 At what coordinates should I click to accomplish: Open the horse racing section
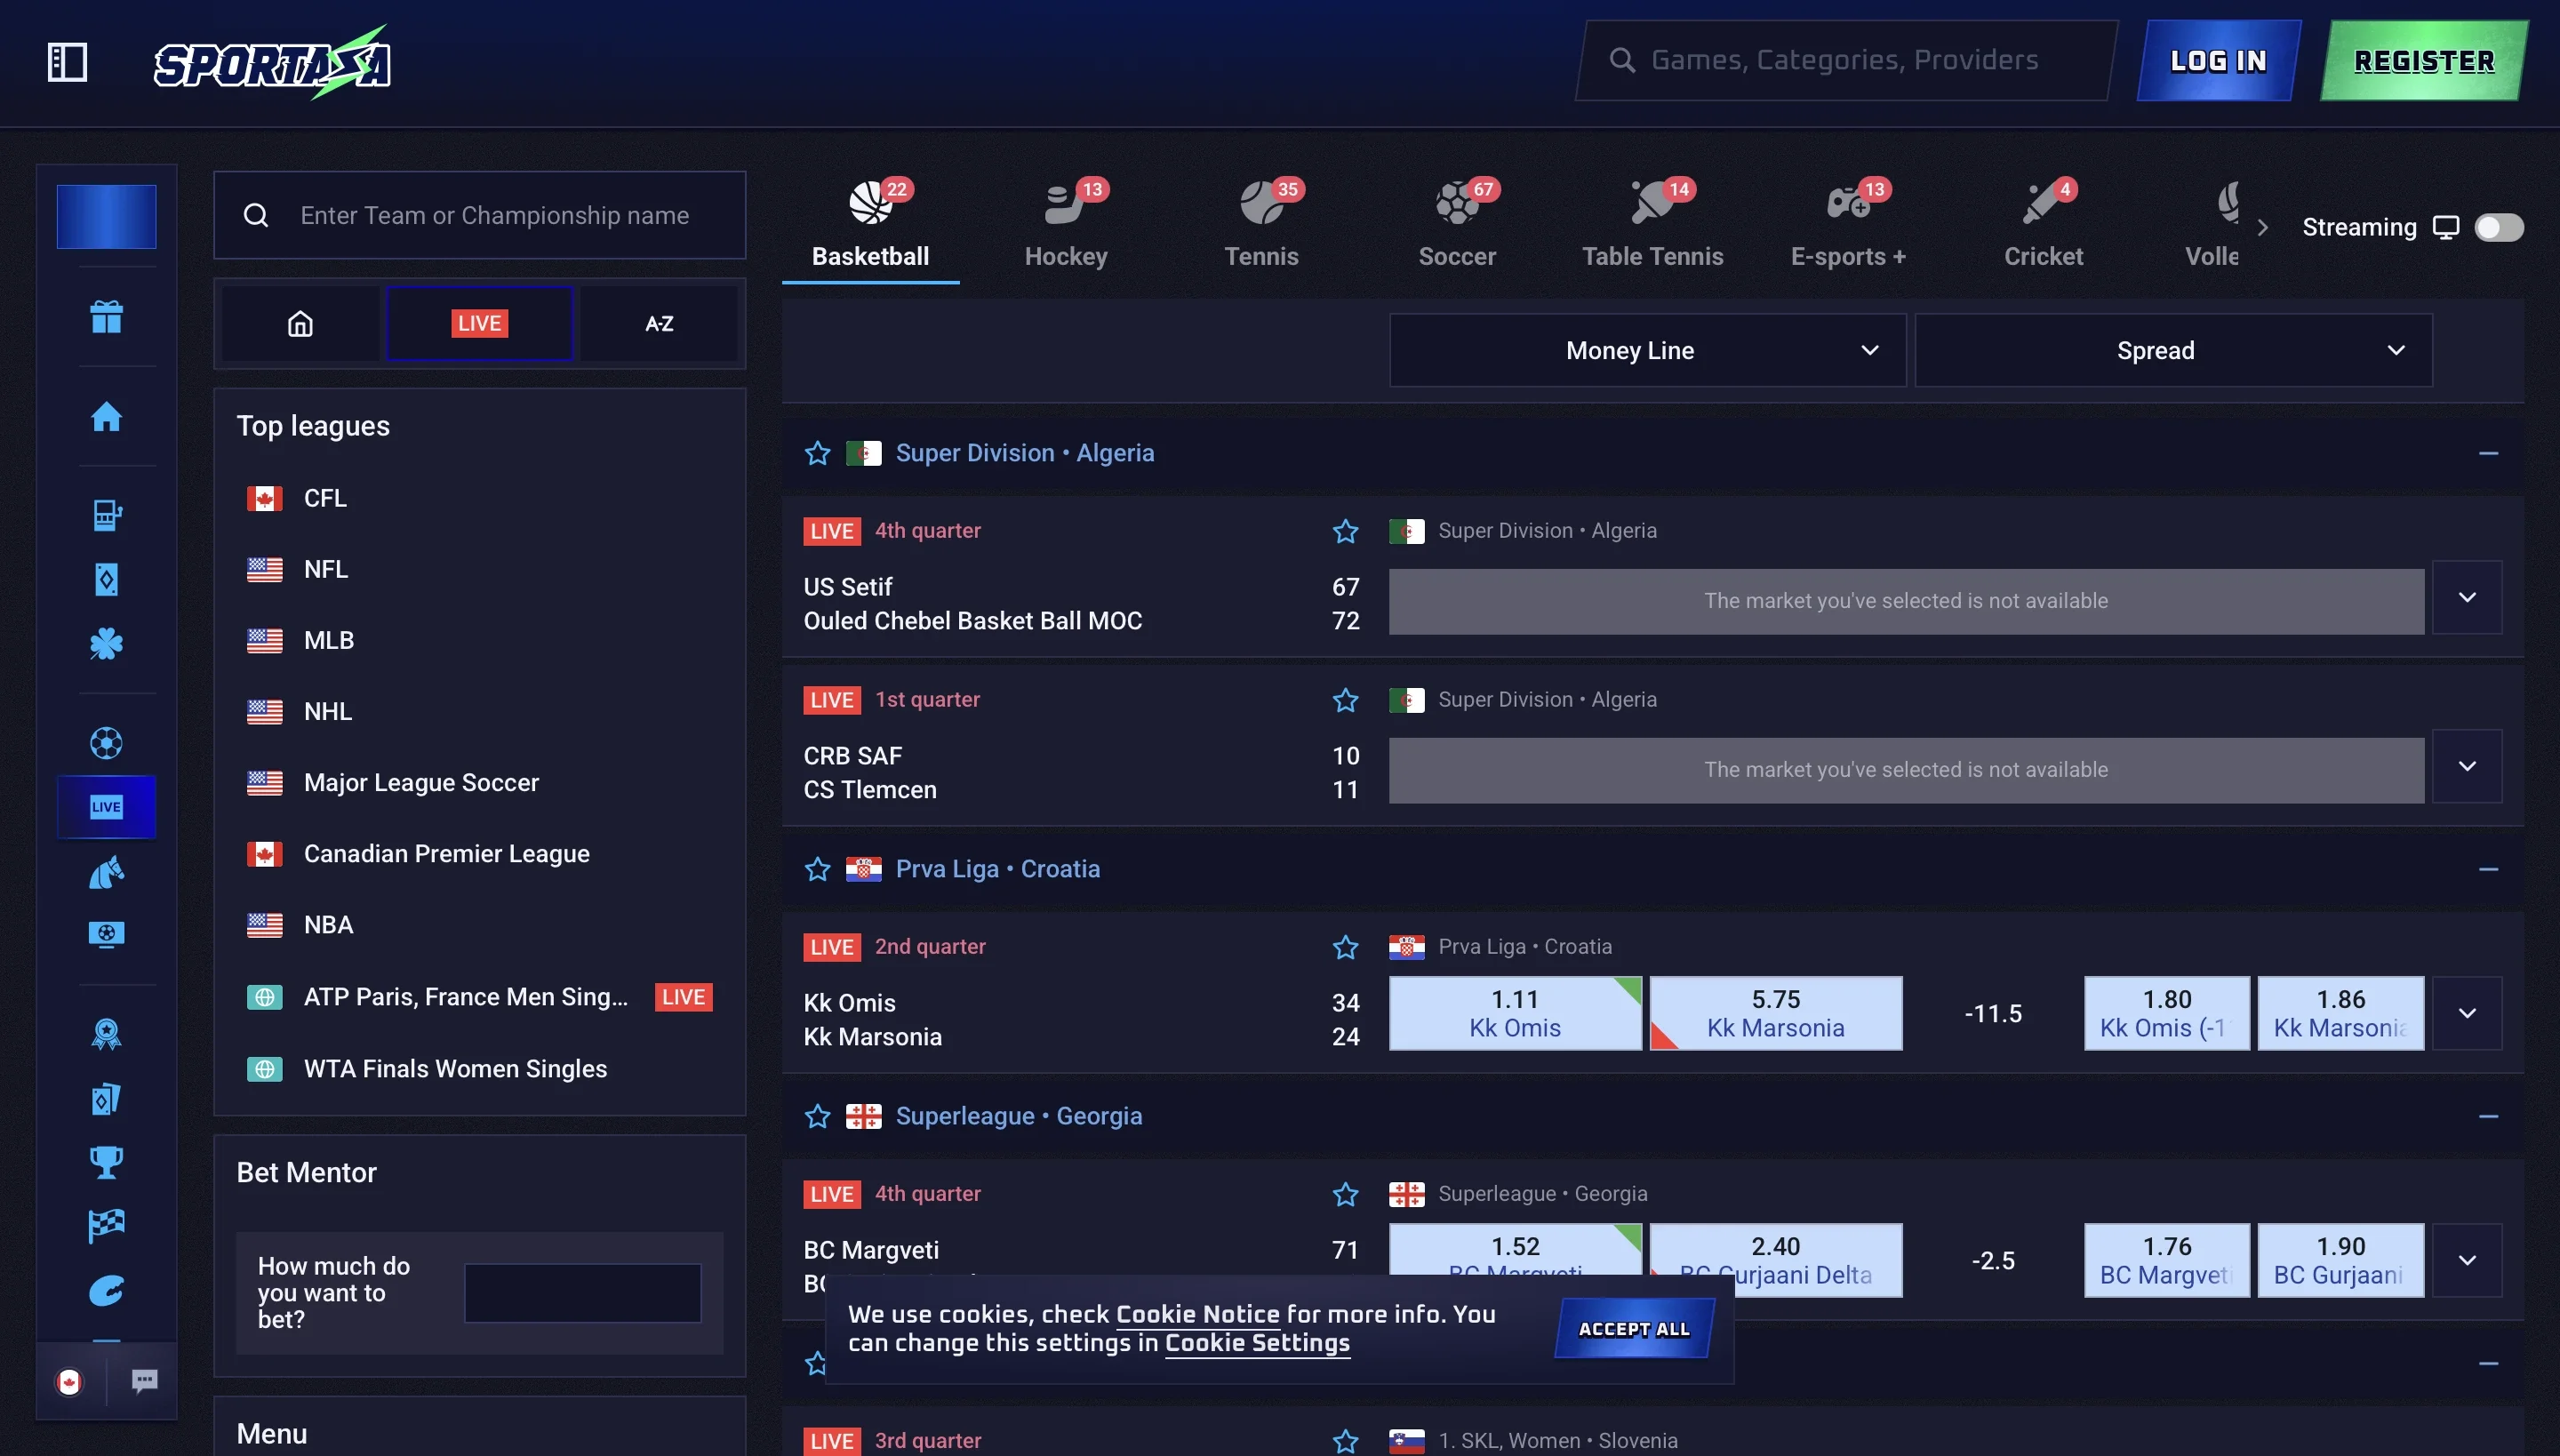pyautogui.click(x=105, y=871)
